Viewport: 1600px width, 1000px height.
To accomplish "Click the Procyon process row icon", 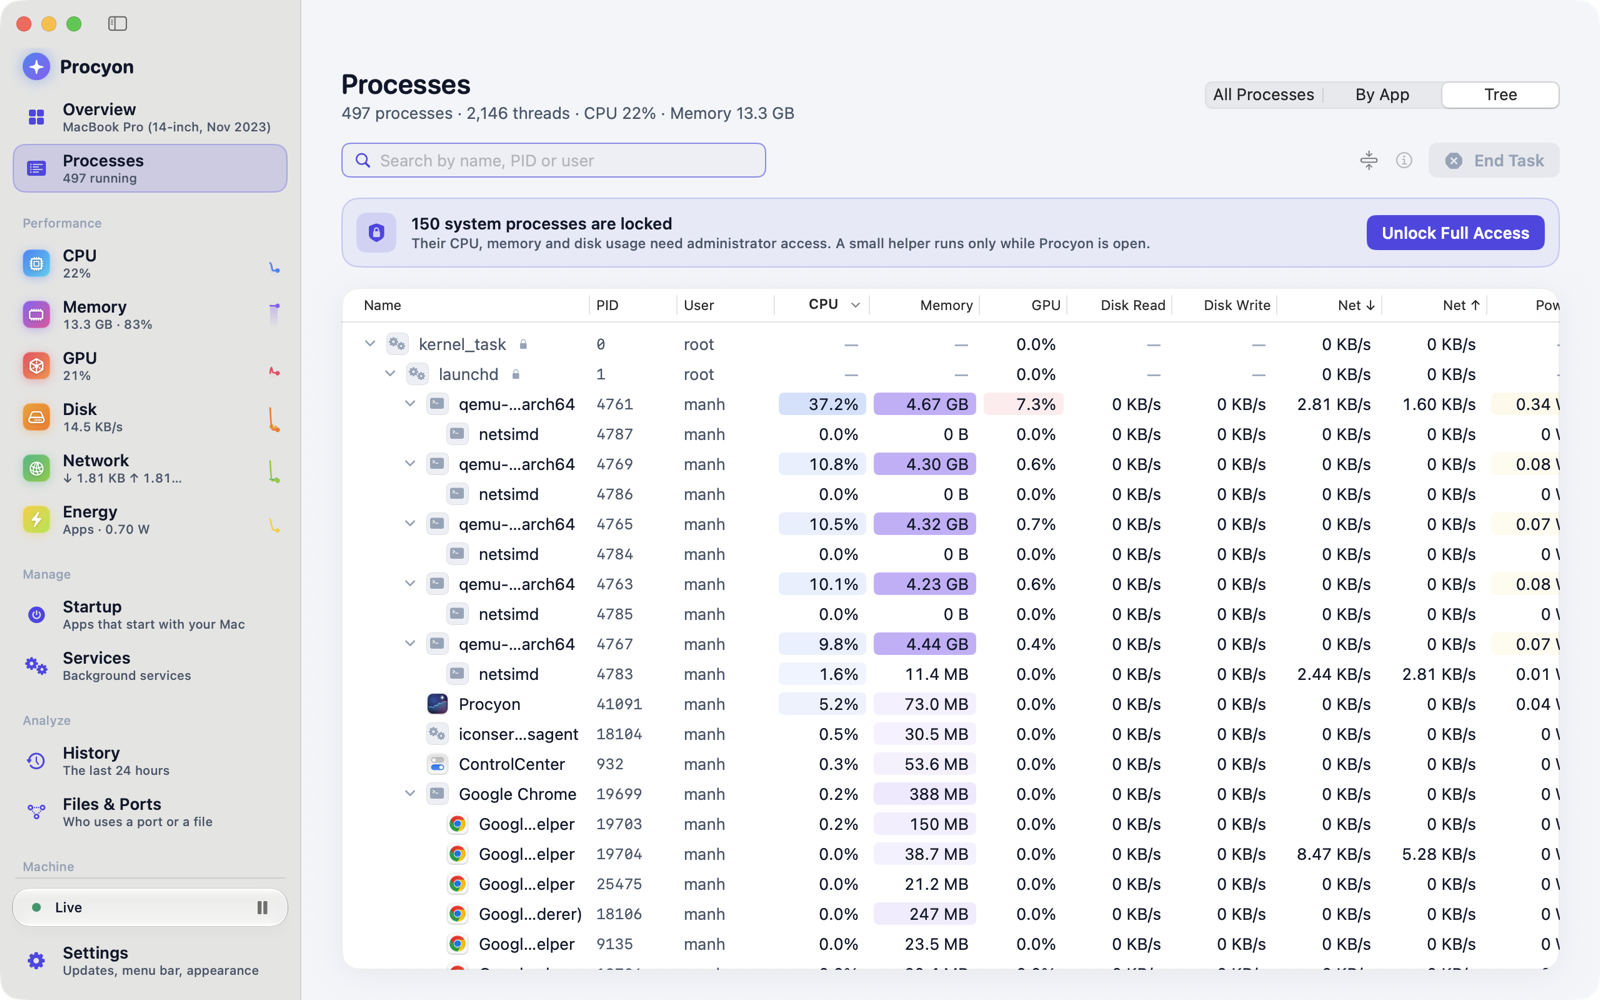I will 437,704.
